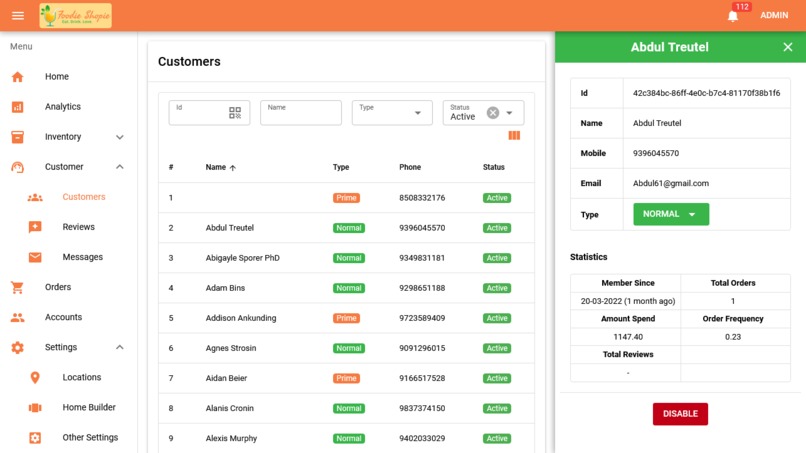
Task: Sort by Type column header
Action: [341, 167]
